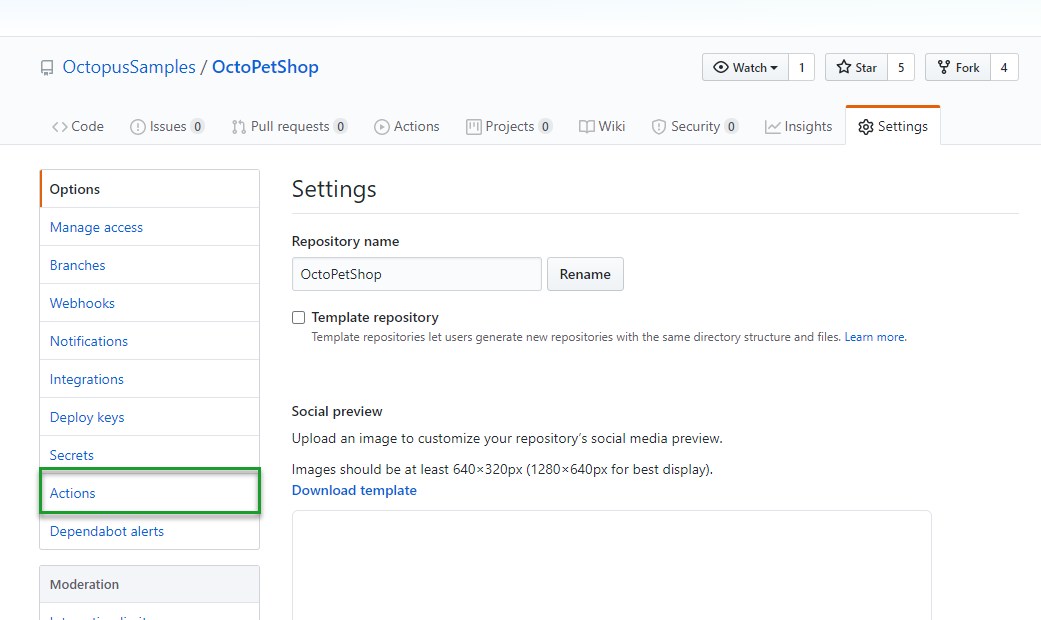Star the OctoPetShop repository
This screenshot has width=1041, height=620.
[856, 68]
